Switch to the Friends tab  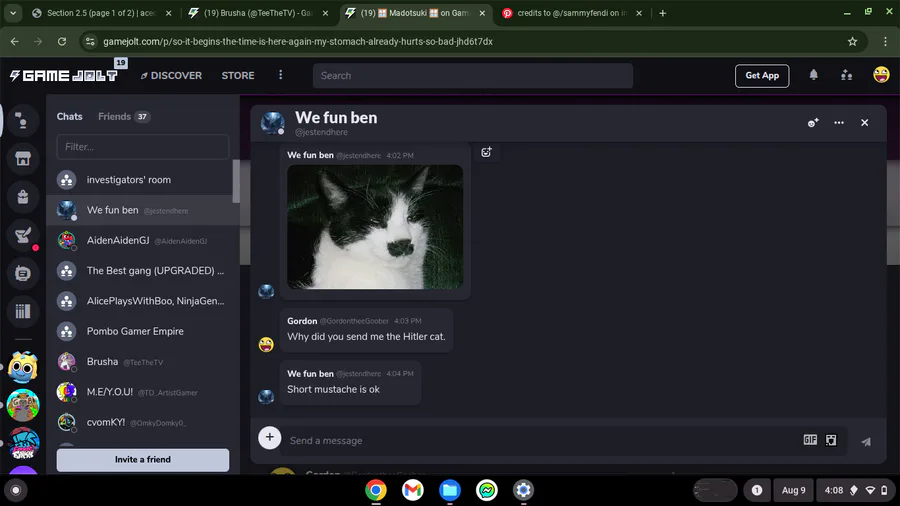tap(123, 116)
